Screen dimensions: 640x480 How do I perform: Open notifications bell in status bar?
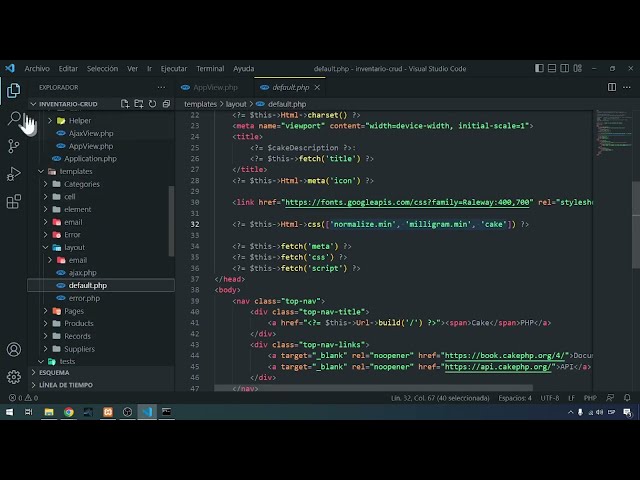pyautogui.click(x=627, y=398)
